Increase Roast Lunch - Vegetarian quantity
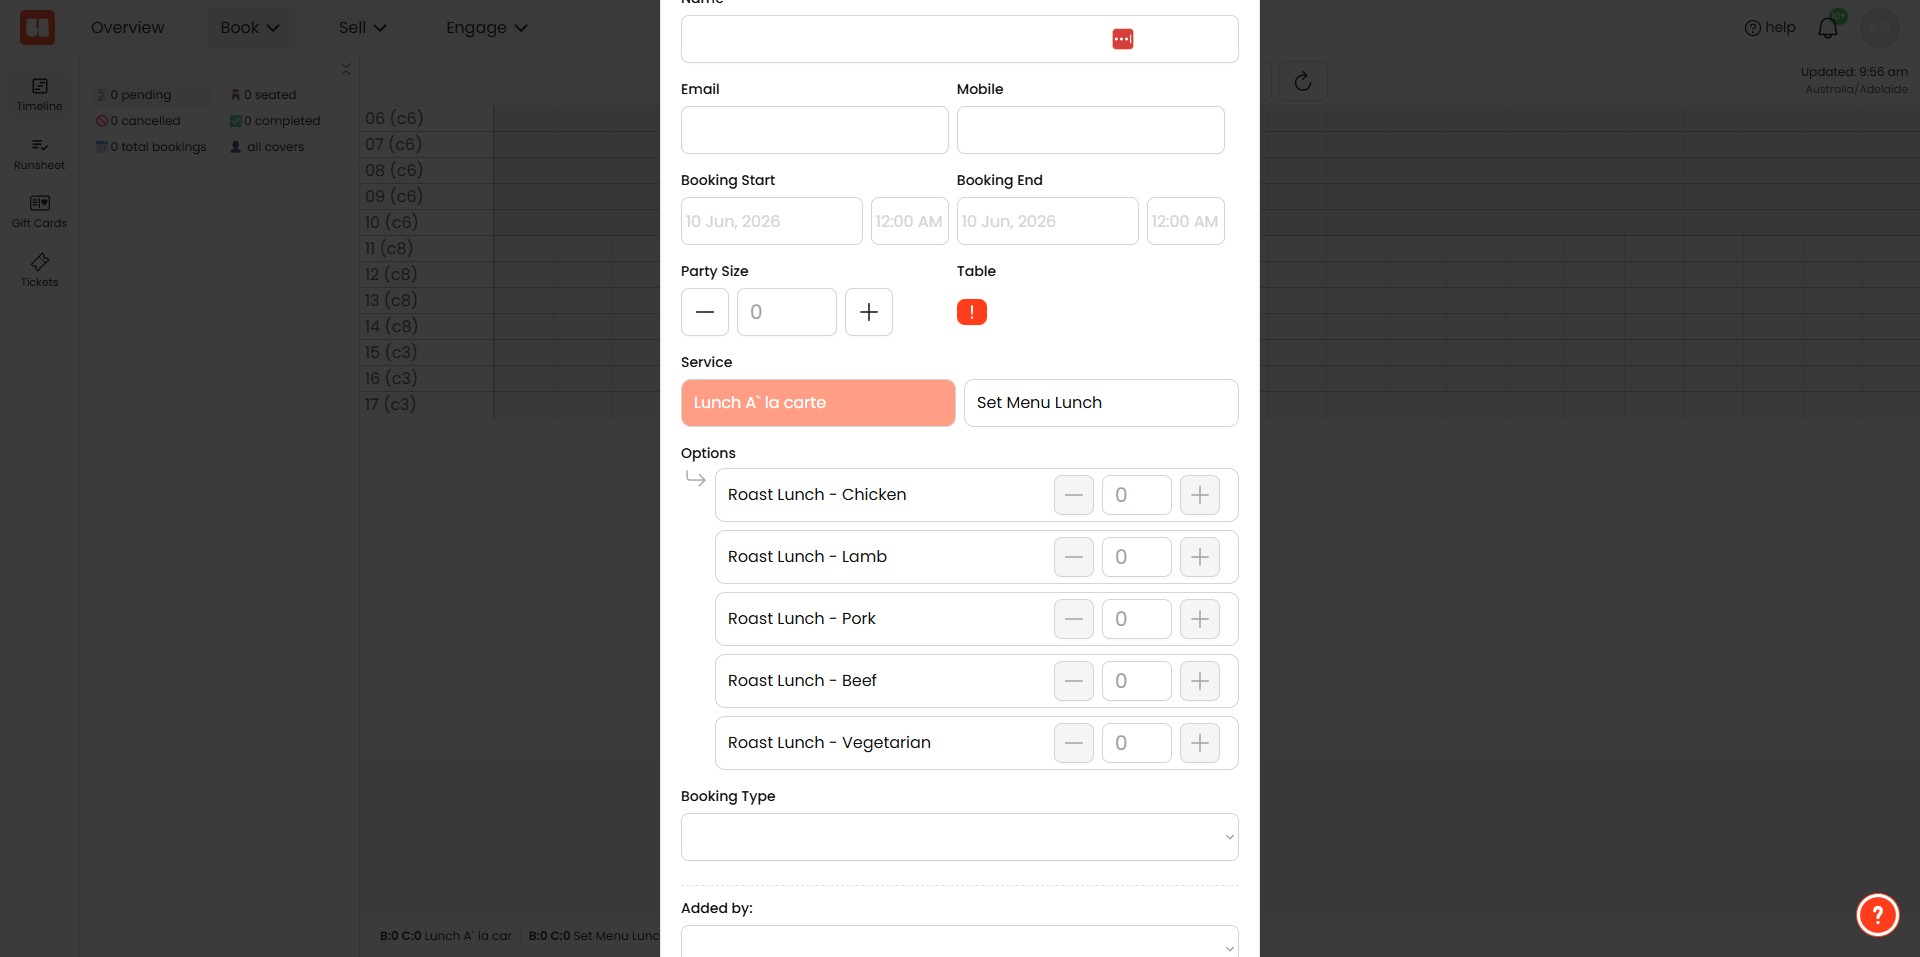The height and width of the screenshot is (957, 1920). coord(1200,743)
